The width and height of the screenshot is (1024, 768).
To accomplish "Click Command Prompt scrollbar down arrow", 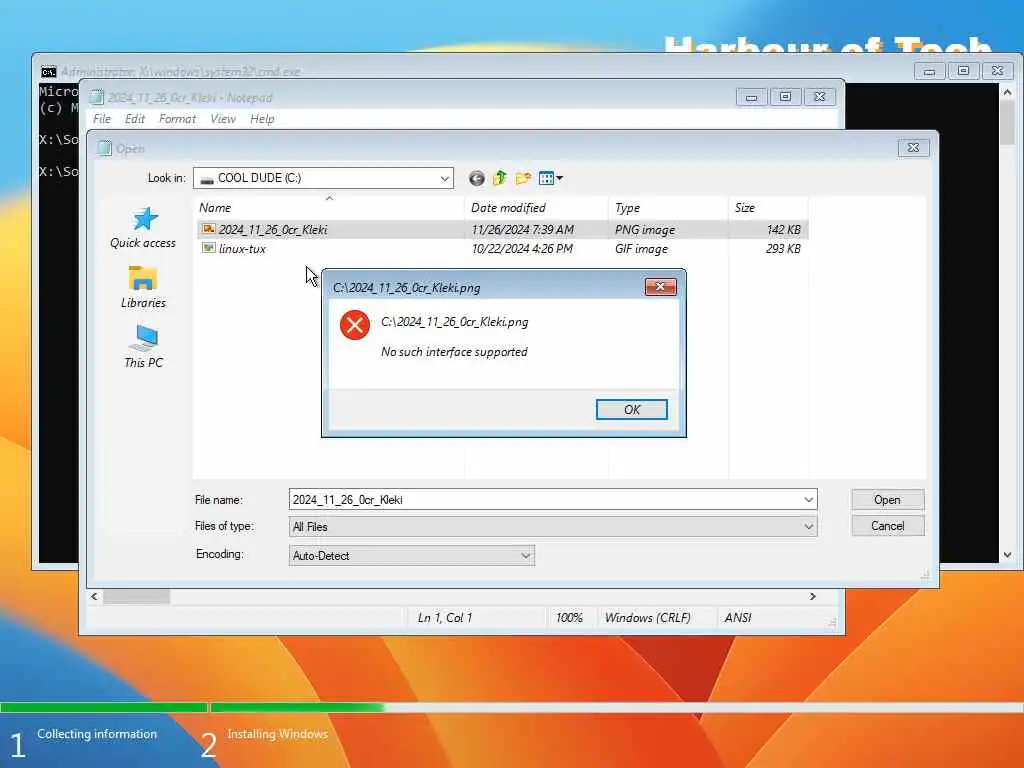I will (x=1007, y=554).
